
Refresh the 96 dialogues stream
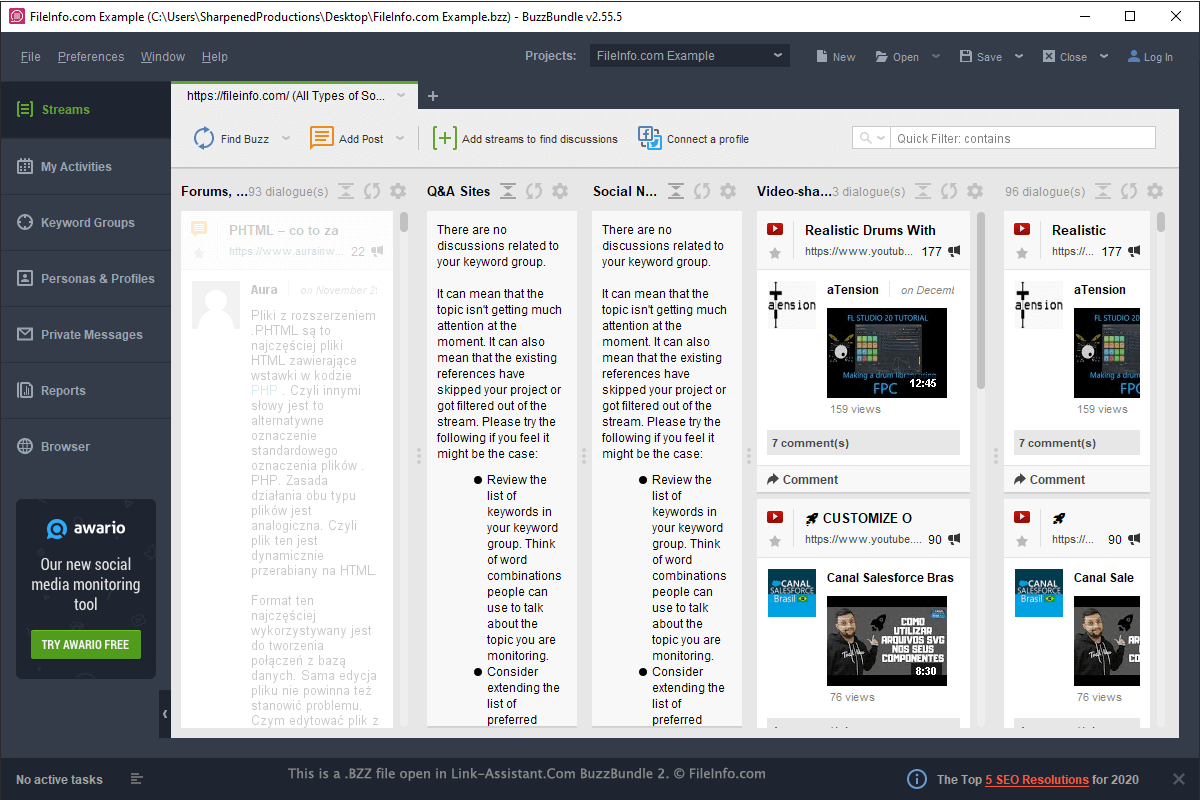1129,191
